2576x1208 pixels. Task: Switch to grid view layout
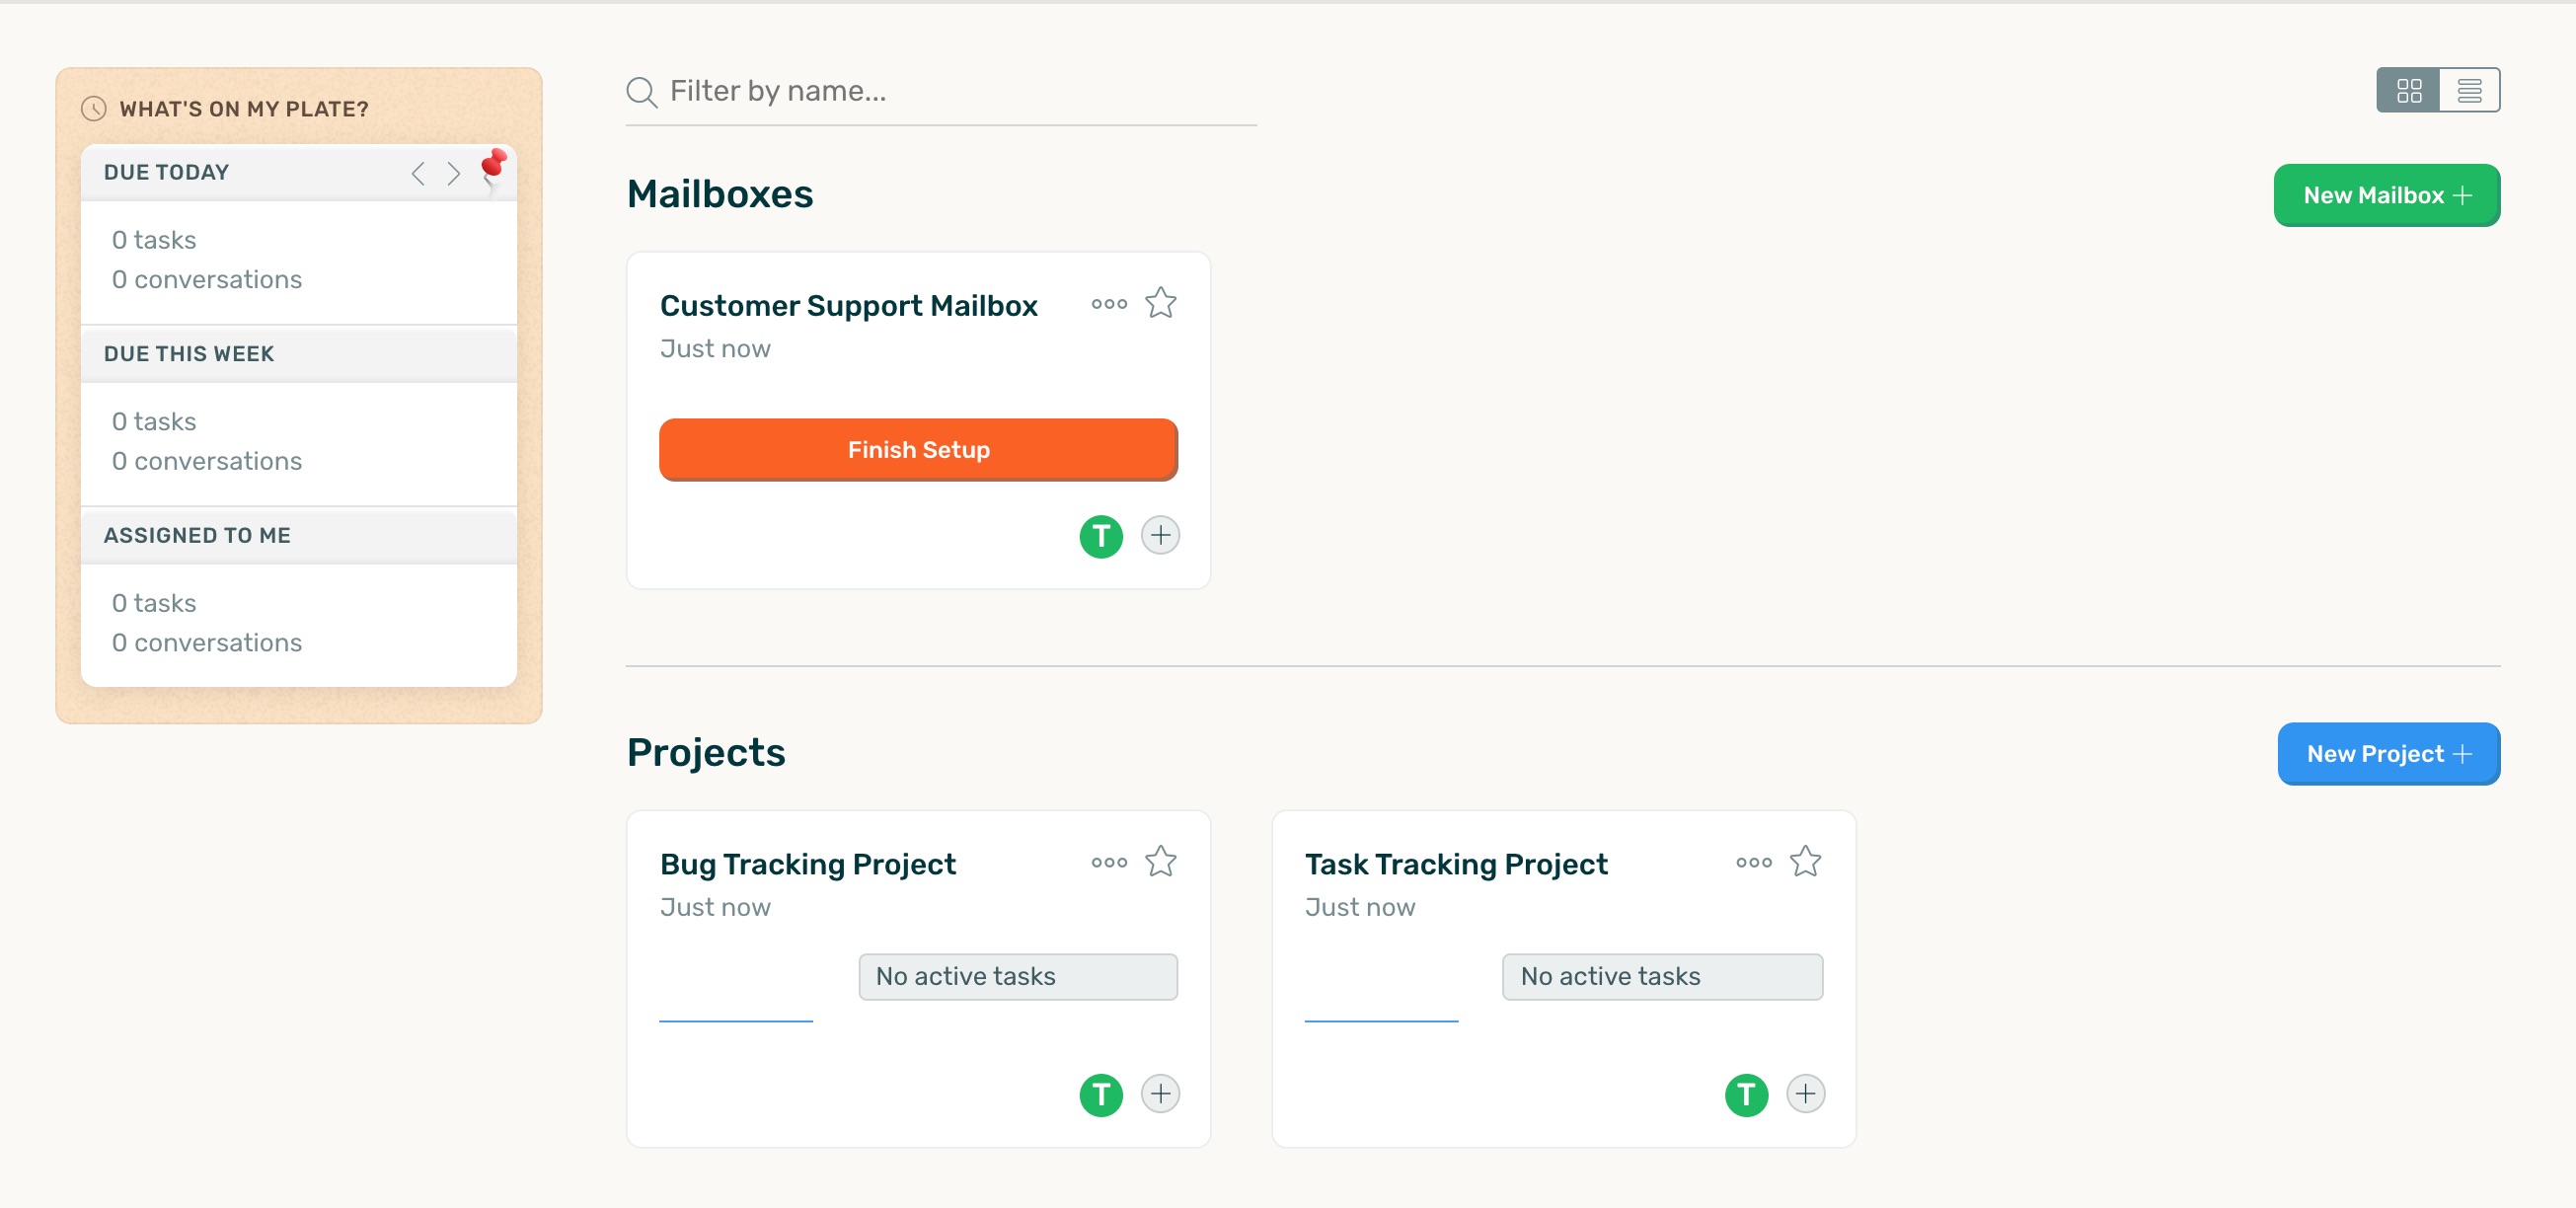[x=2408, y=91]
